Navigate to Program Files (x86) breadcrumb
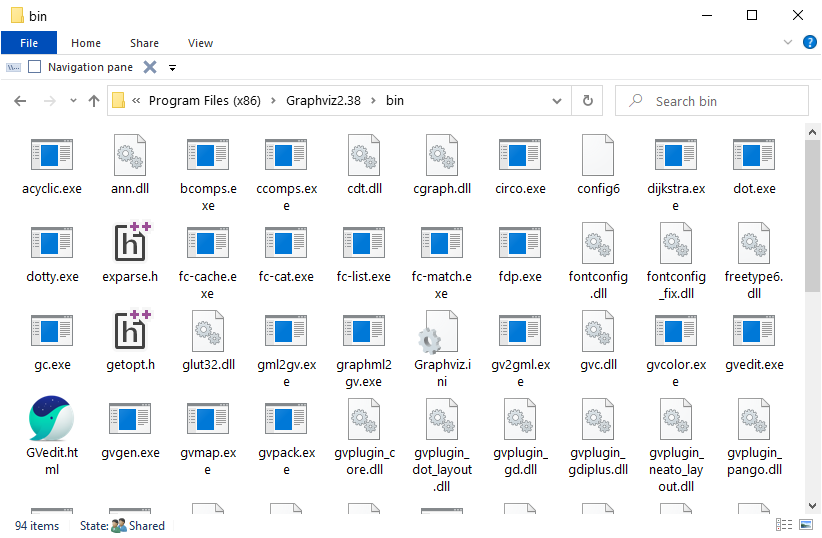This screenshot has width=822, height=538. coord(204,101)
